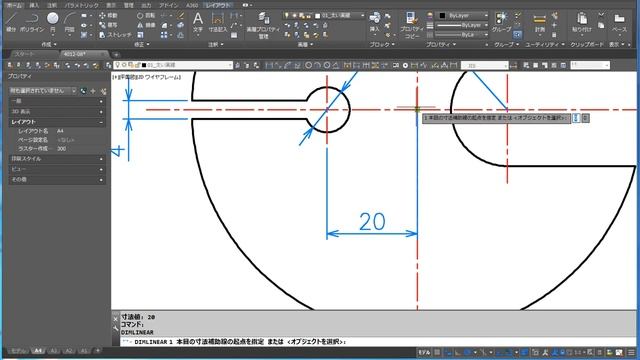Click the command line input field
Image resolution: width=640 pixels, height=360 pixels.
click(378, 342)
